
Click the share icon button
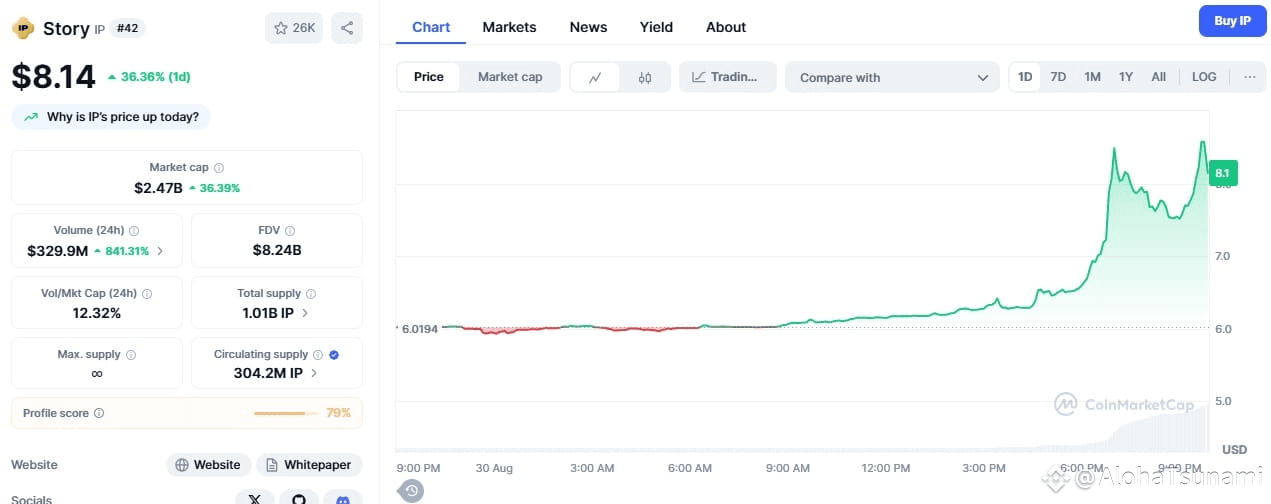347,28
